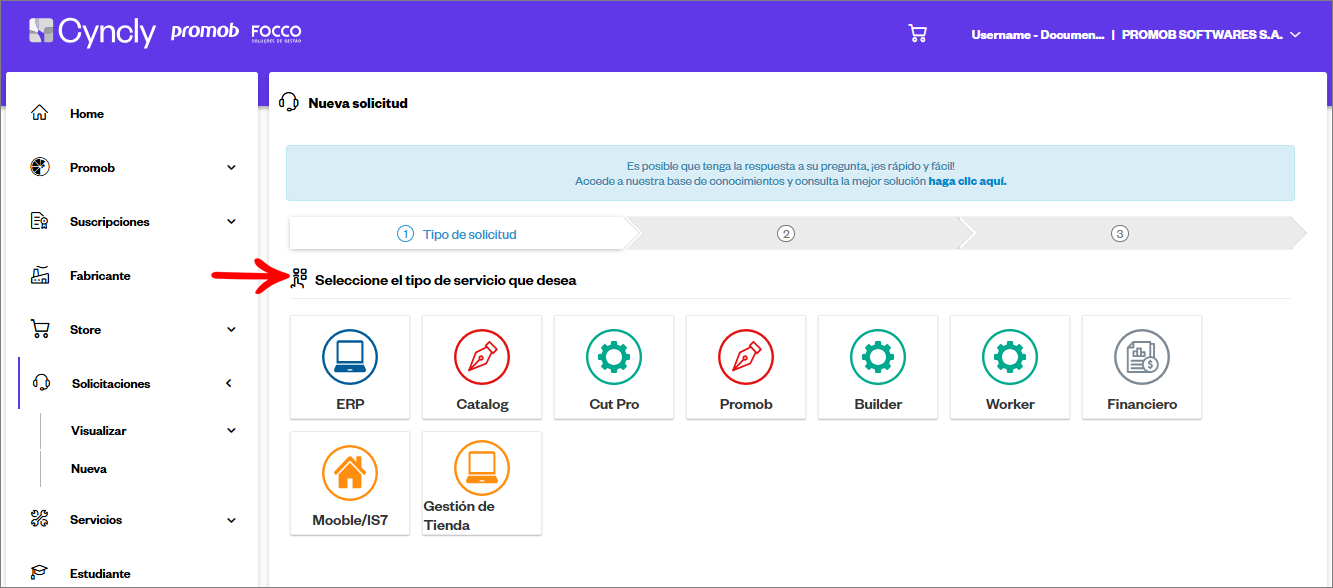Expand the Servicios chevron
1333x588 pixels.
231,520
